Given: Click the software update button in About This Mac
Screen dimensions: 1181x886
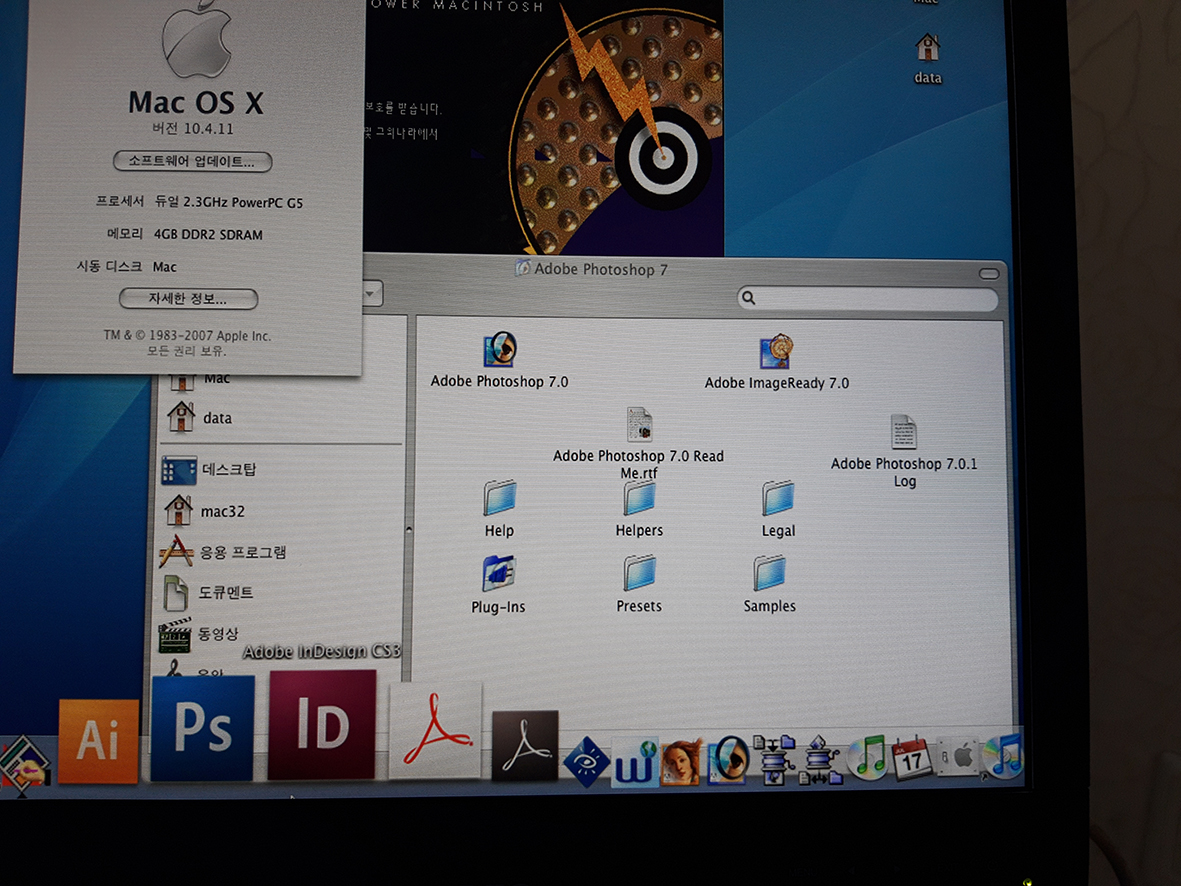Looking at the screenshot, I should (192, 162).
